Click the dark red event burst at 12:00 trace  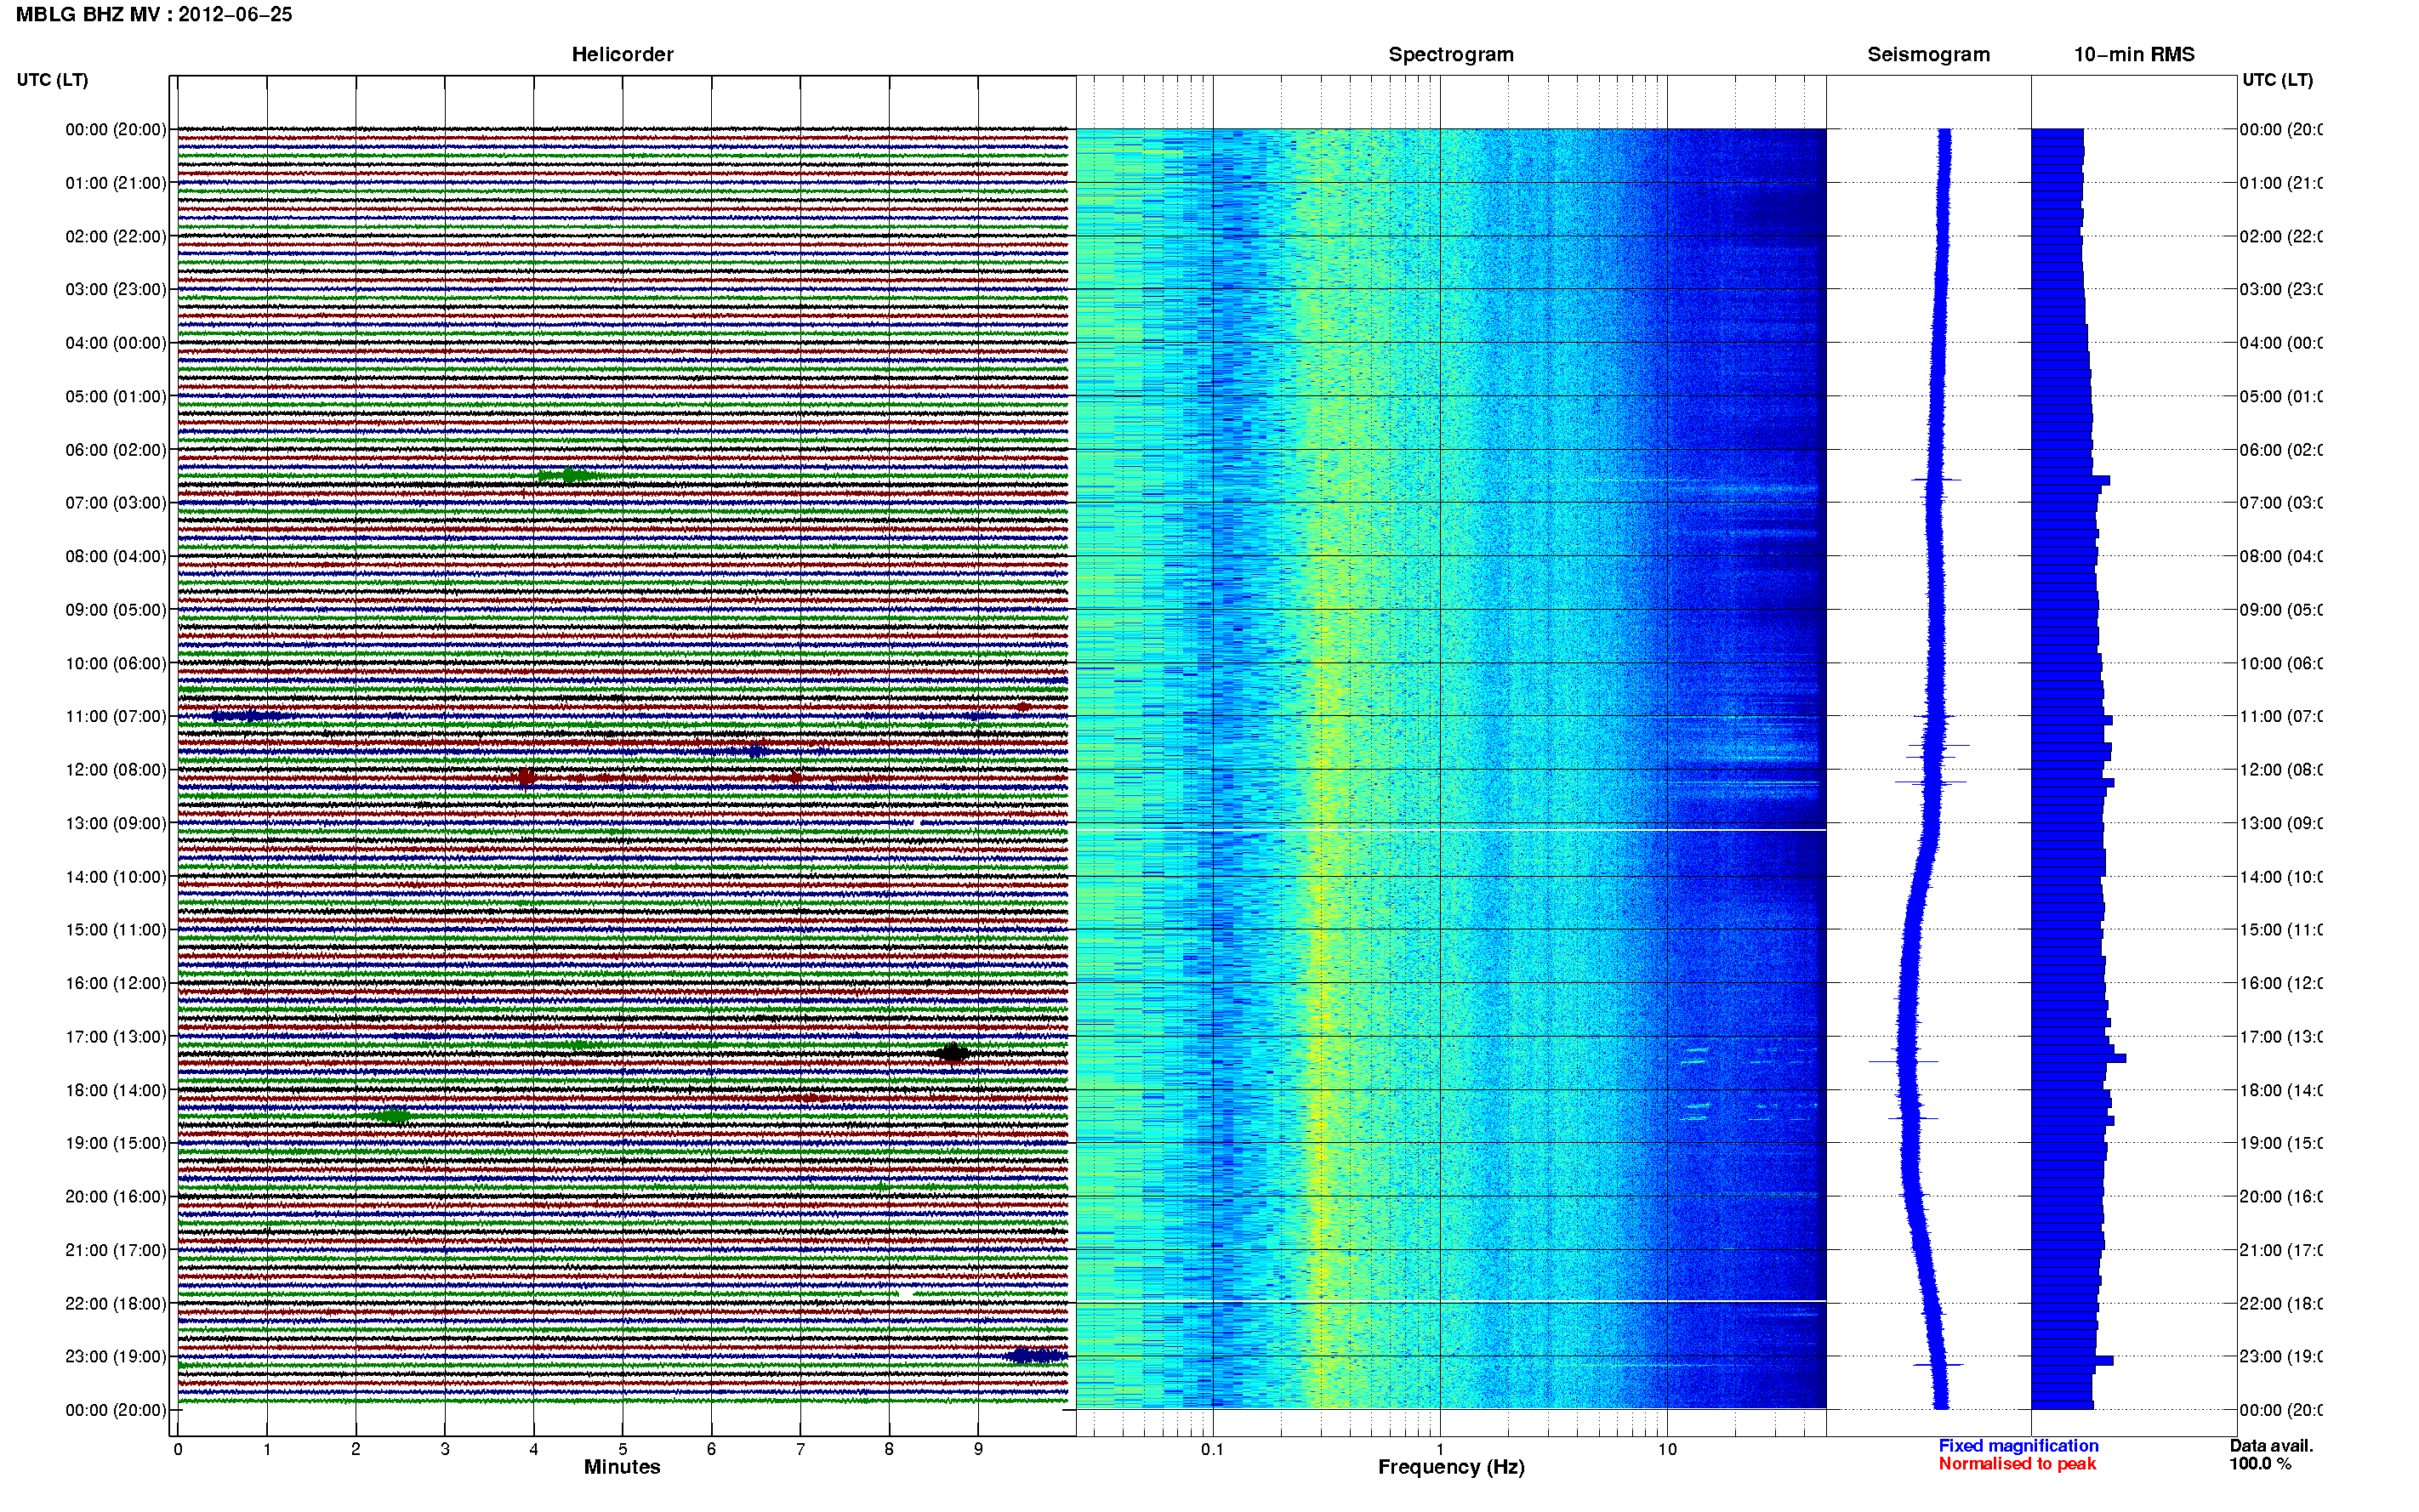pyautogui.click(x=526, y=777)
